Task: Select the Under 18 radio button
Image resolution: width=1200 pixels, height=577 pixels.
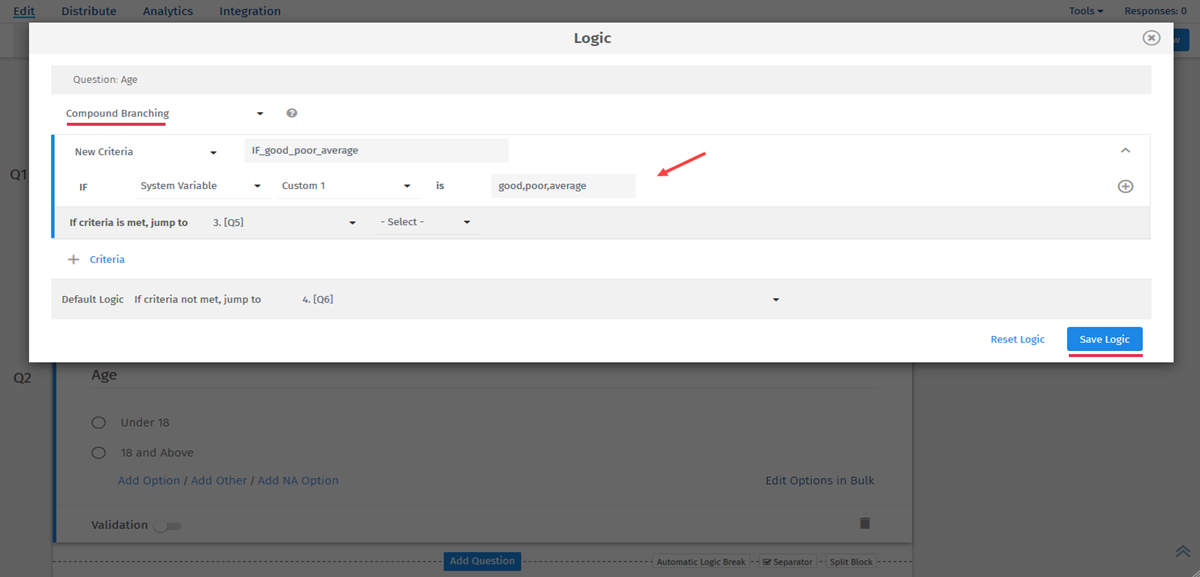Action: pos(98,422)
